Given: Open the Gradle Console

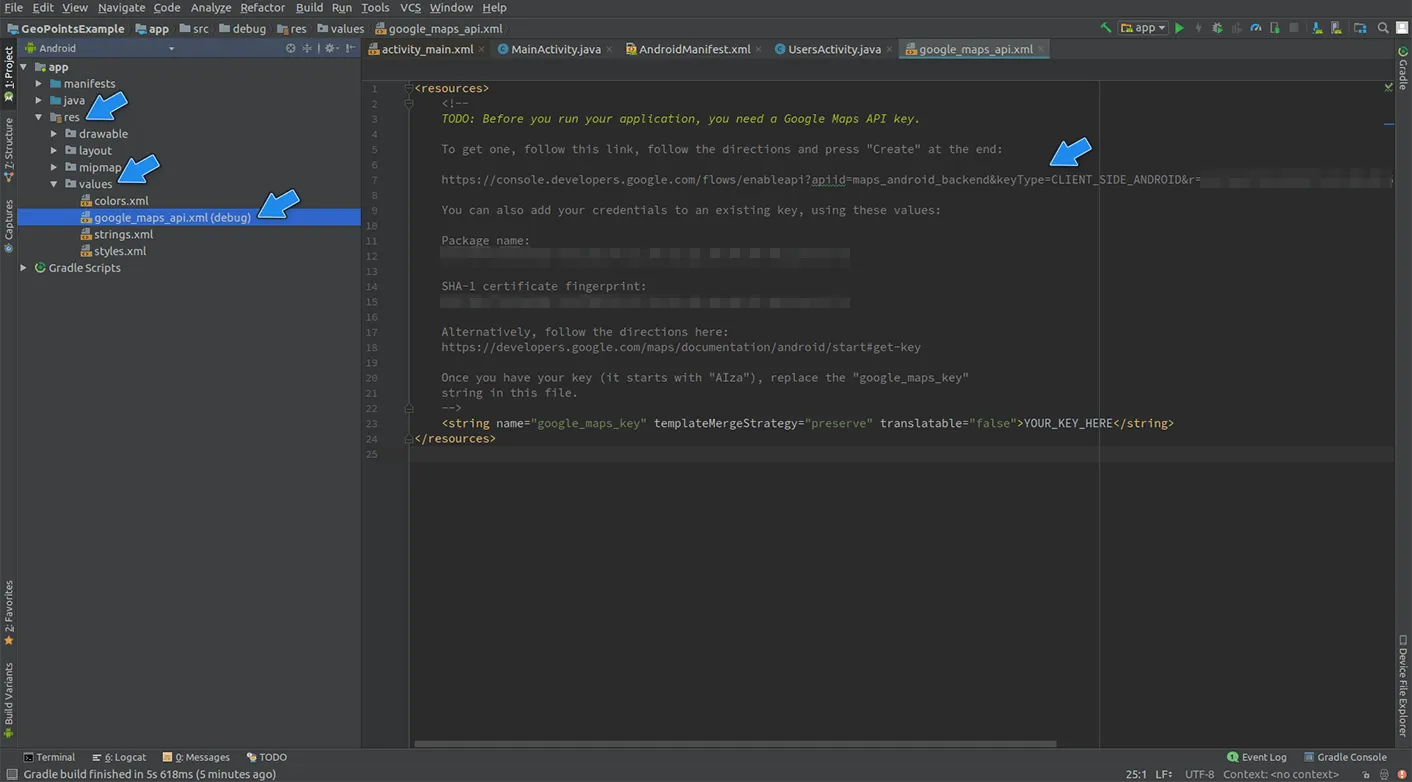Looking at the screenshot, I should 1345,757.
